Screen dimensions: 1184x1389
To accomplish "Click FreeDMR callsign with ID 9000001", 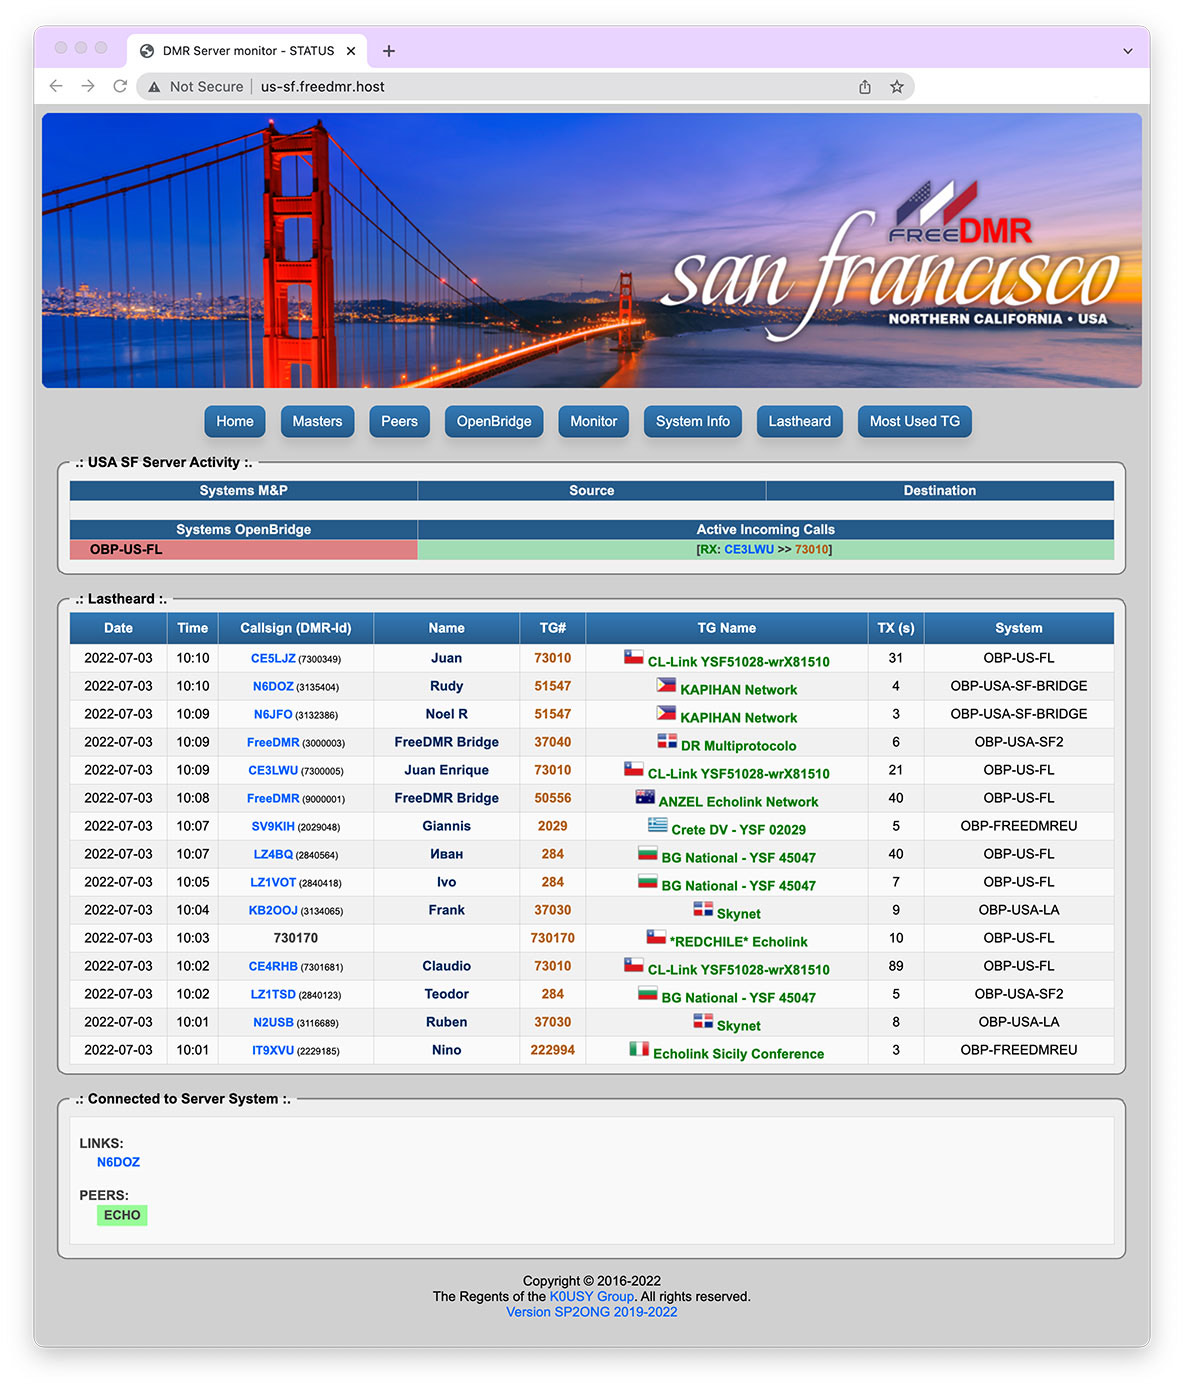I will click(273, 798).
